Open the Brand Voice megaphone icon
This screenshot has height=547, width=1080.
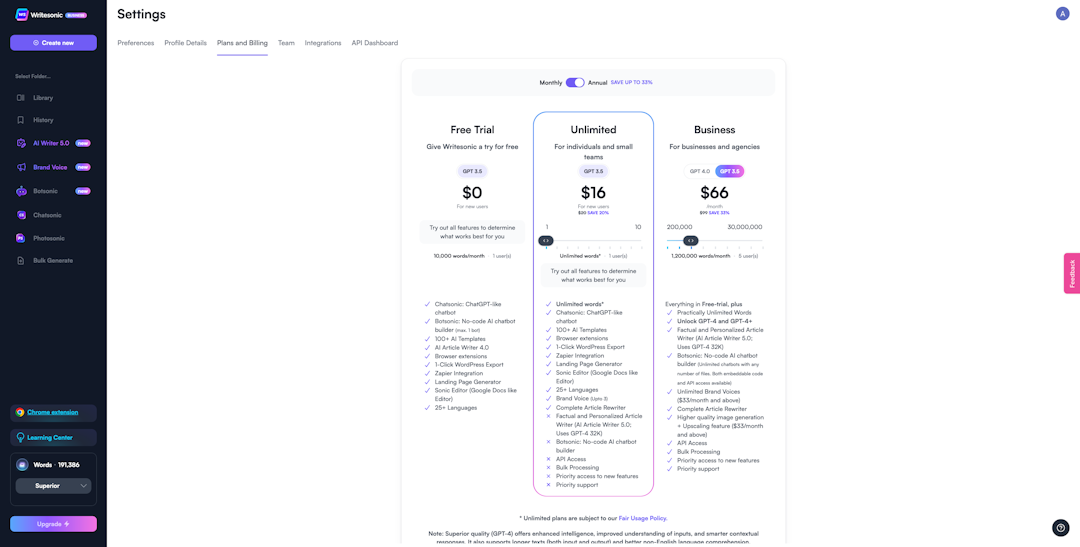click(21, 167)
